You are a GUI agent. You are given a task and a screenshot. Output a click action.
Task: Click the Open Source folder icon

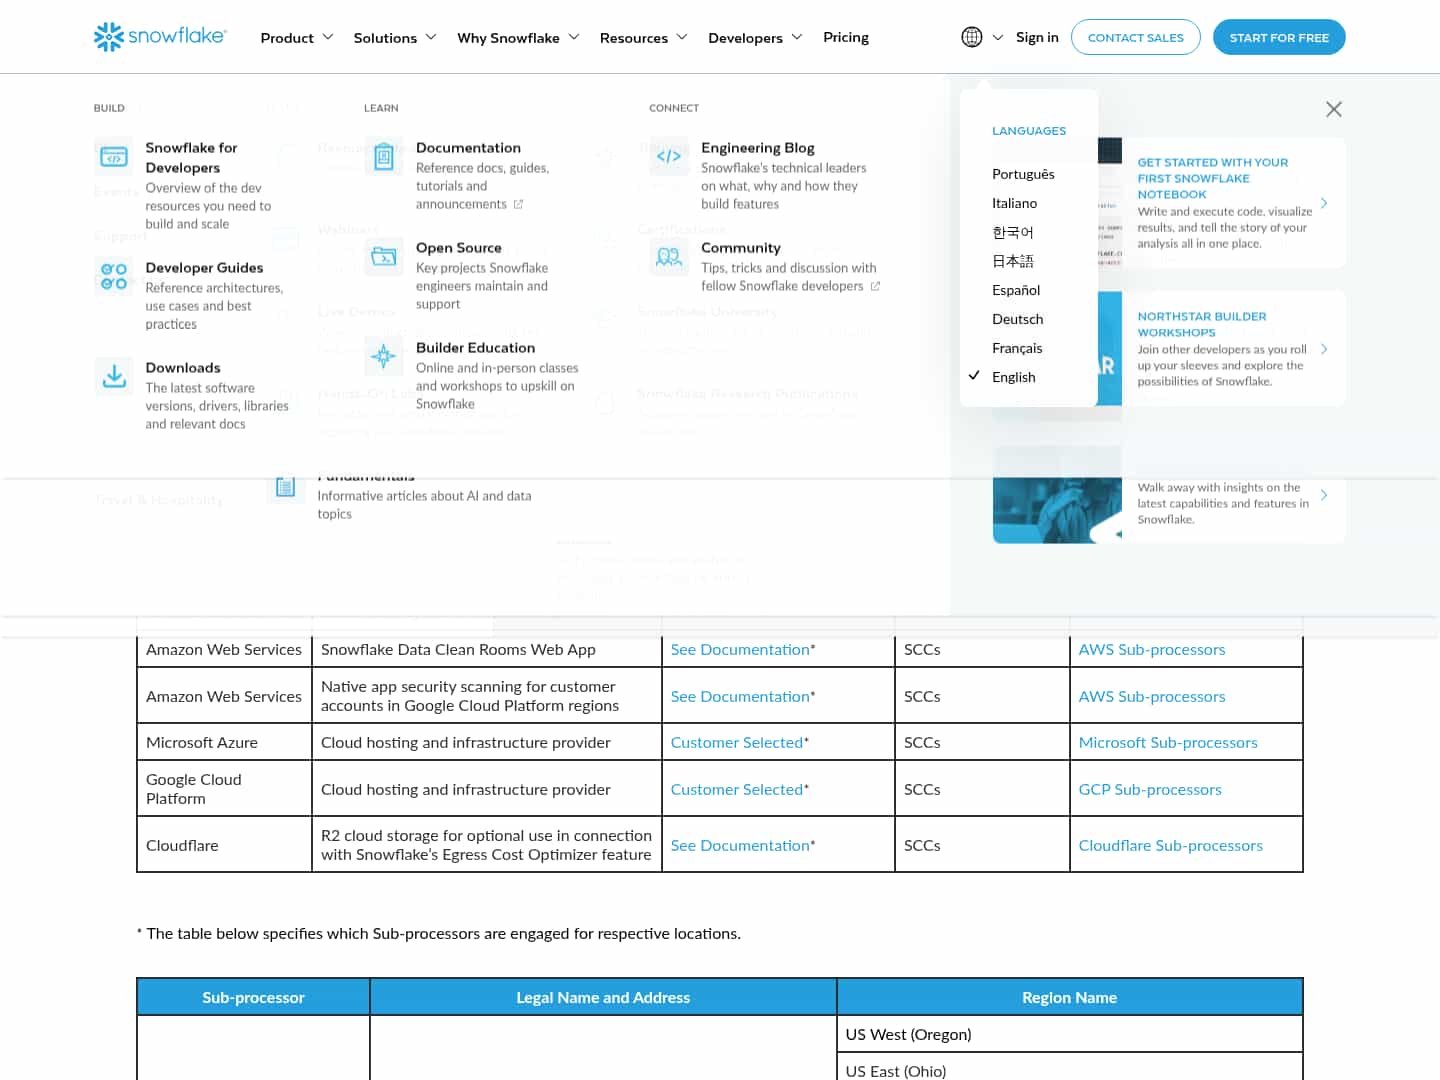(384, 257)
